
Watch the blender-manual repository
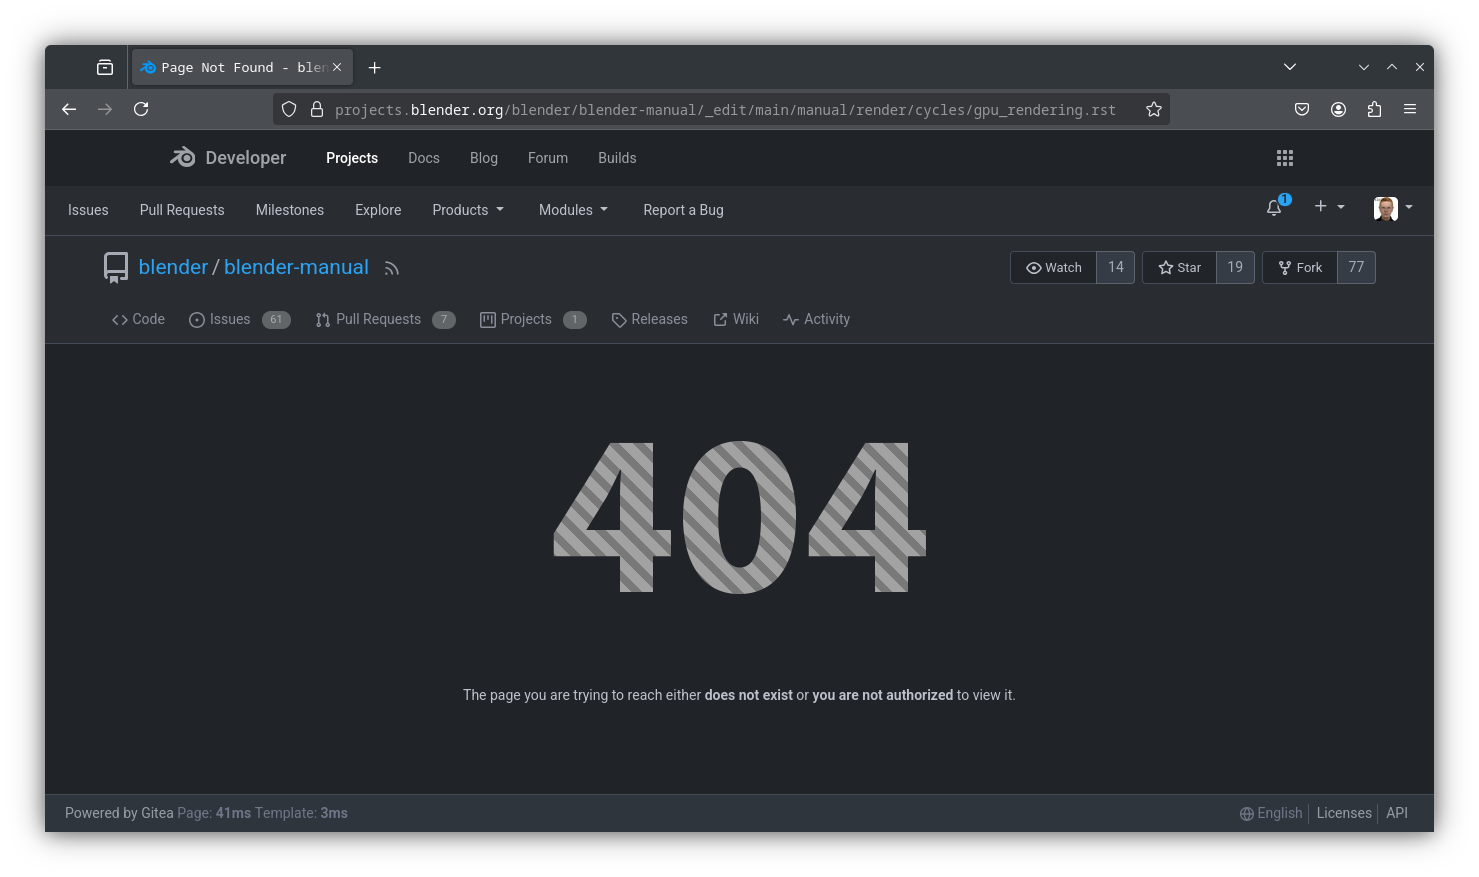[x=1054, y=267]
